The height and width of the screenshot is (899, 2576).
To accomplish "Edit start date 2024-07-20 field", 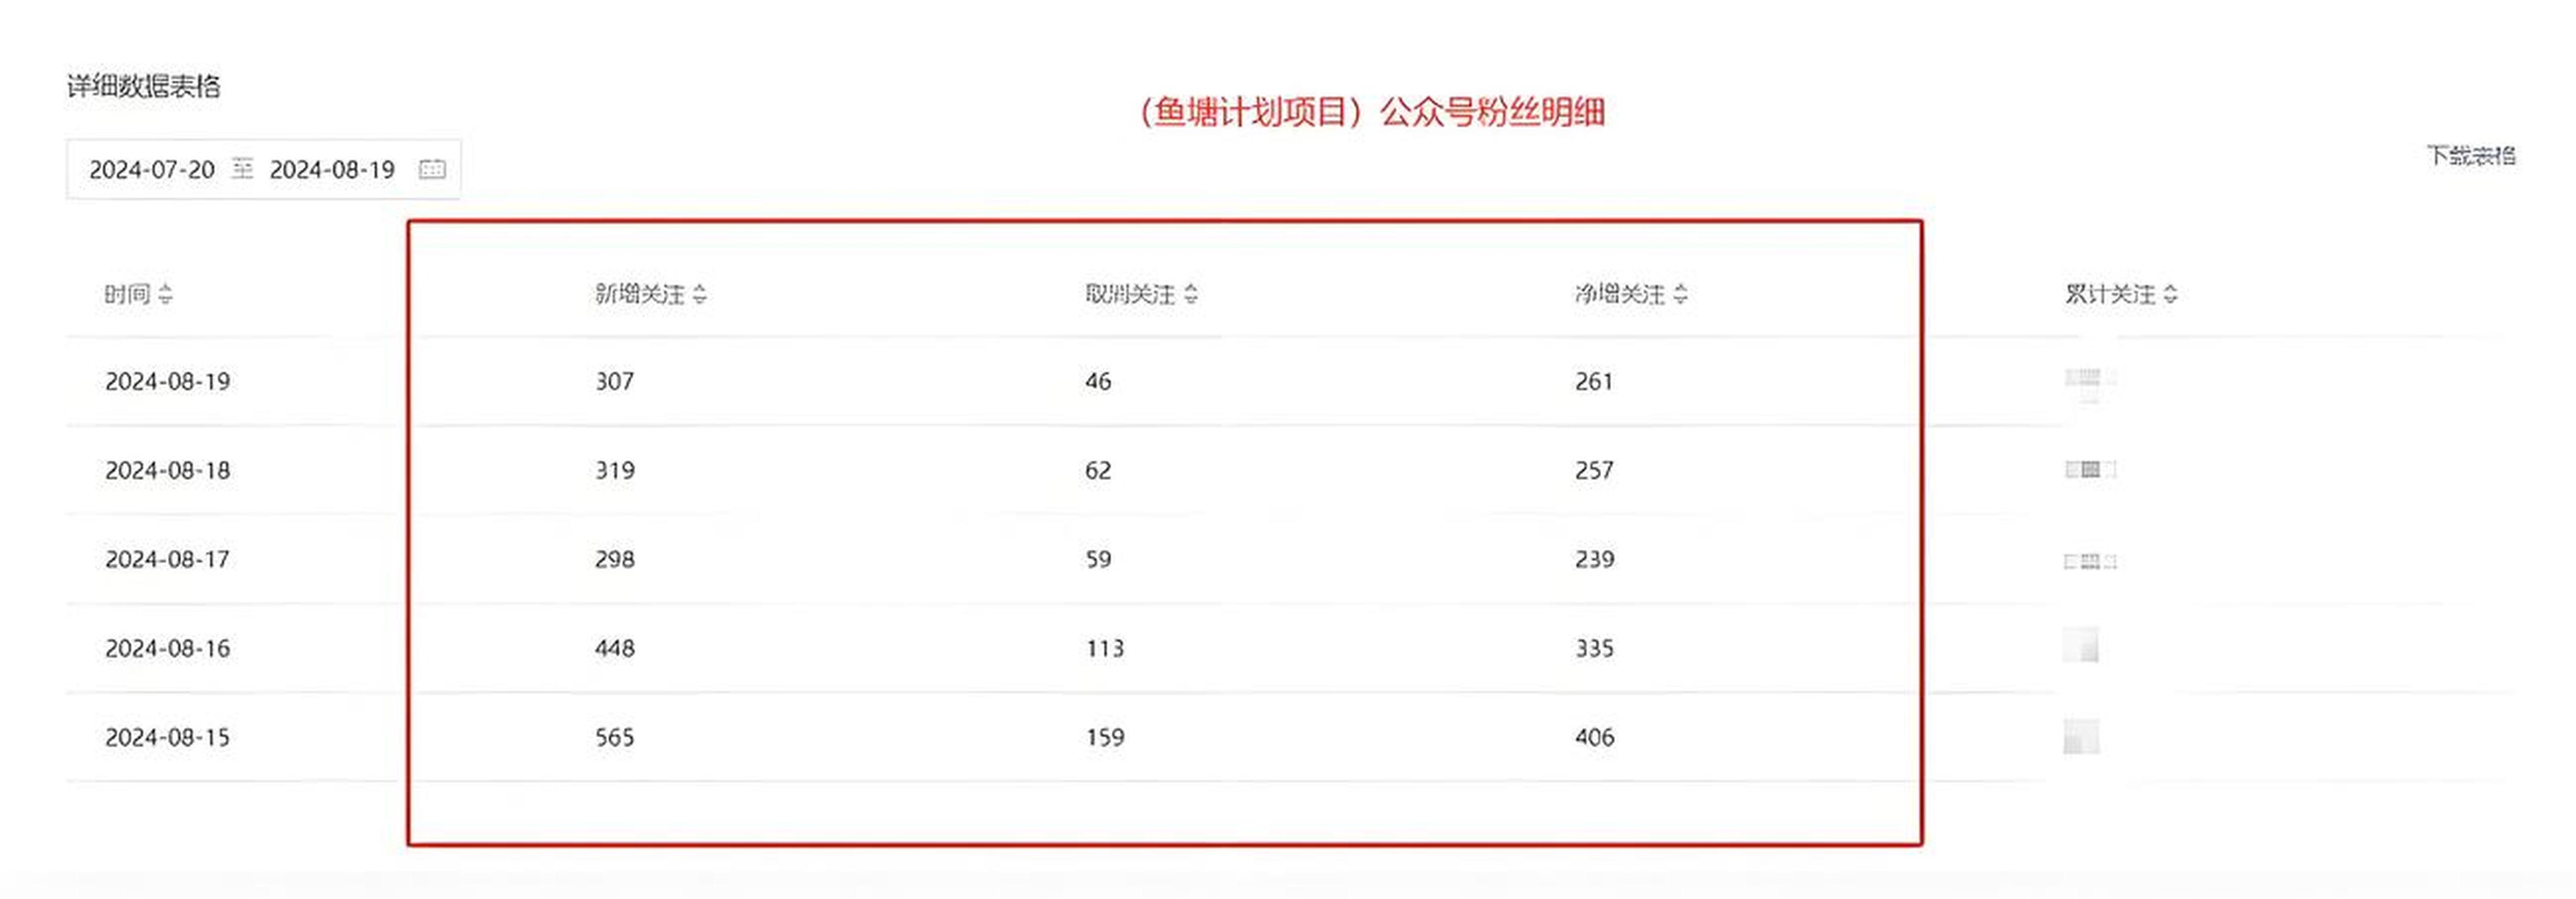I will click(x=152, y=169).
